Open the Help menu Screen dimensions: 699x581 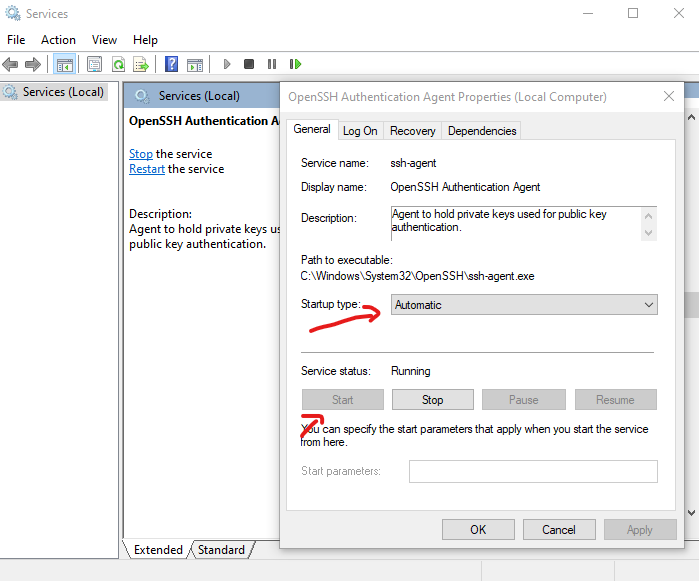(x=145, y=40)
